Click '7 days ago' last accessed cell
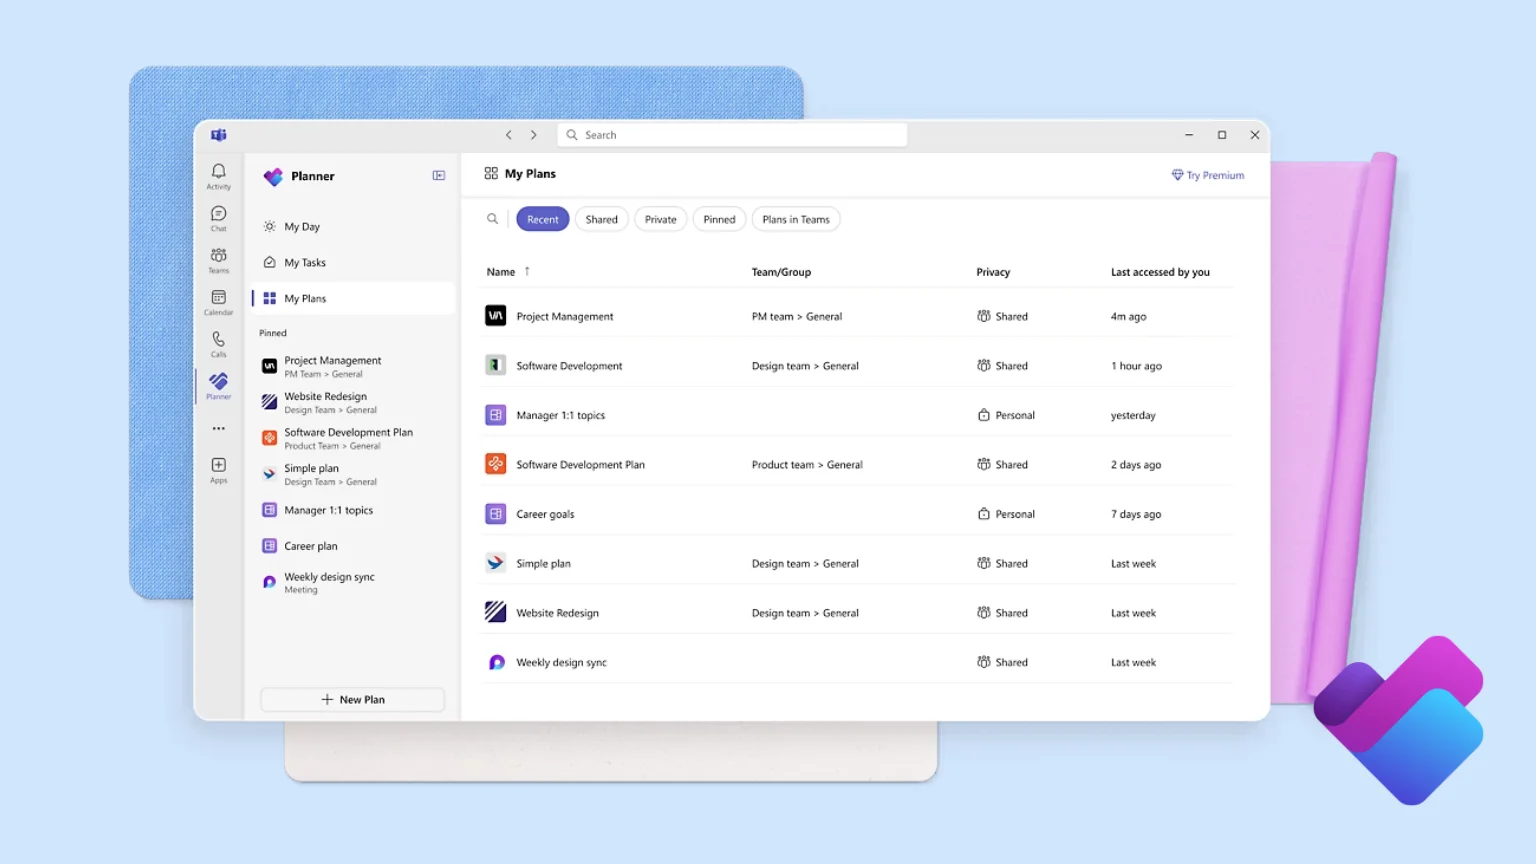The image size is (1536, 864). pyautogui.click(x=1136, y=514)
